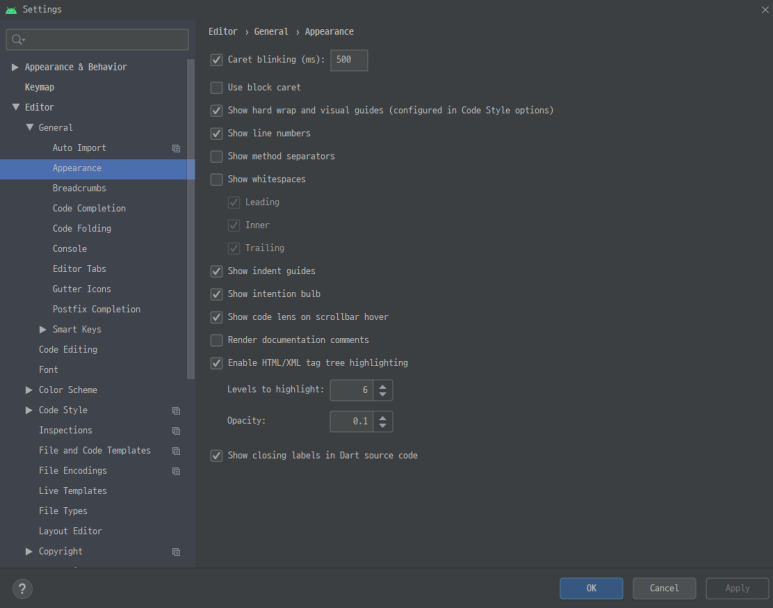Screen dimensions: 773x608
Task: Toggle Show closing labels in Dart source code
Action: click(216, 456)
